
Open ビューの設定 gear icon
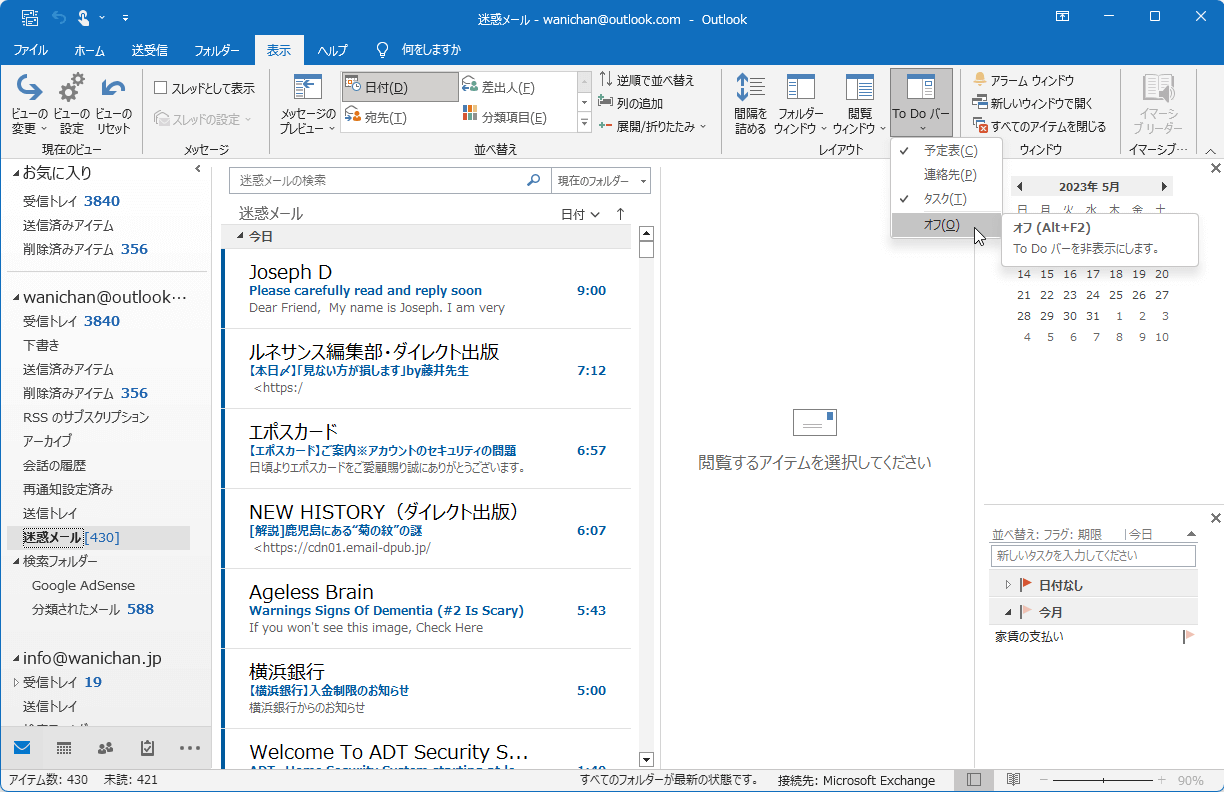point(72,105)
